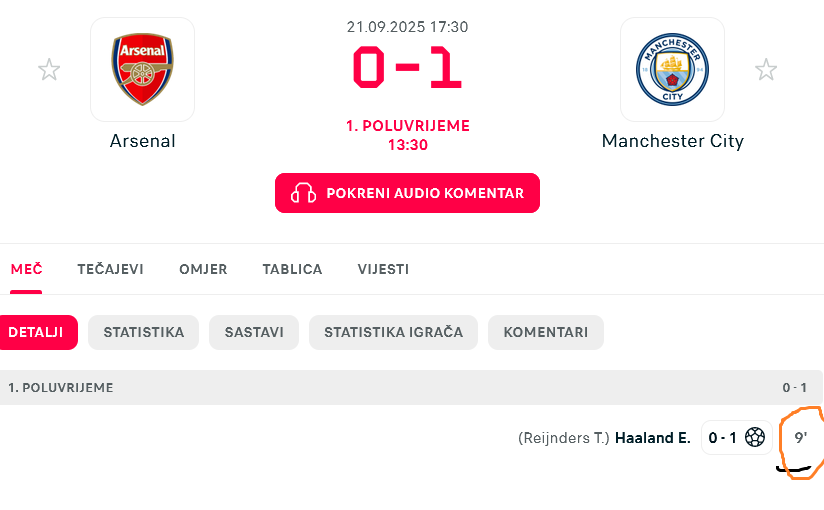This screenshot has height=510, width=824.
Task: Open the SASTAVI lineups section
Action: tap(254, 332)
